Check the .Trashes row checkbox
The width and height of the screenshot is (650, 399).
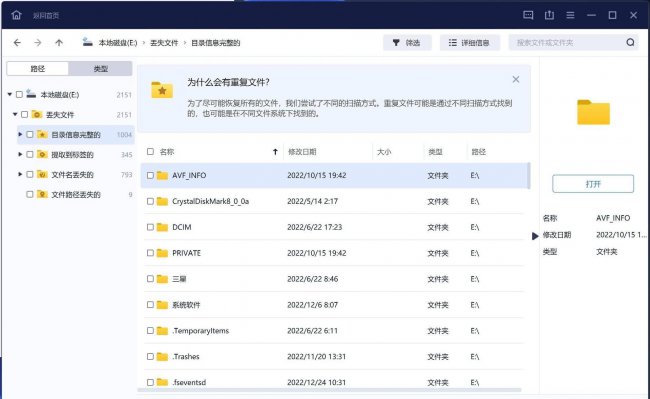pyautogui.click(x=150, y=356)
